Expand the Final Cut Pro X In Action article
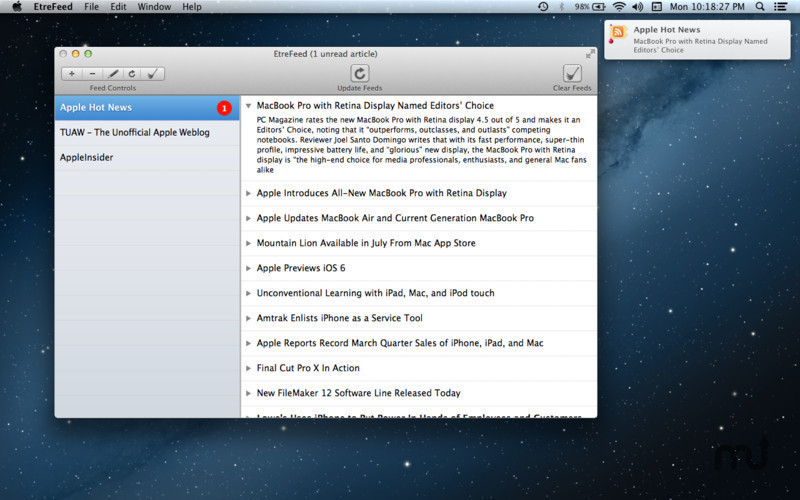Viewport: 800px width, 500px height. tap(248, 368)
